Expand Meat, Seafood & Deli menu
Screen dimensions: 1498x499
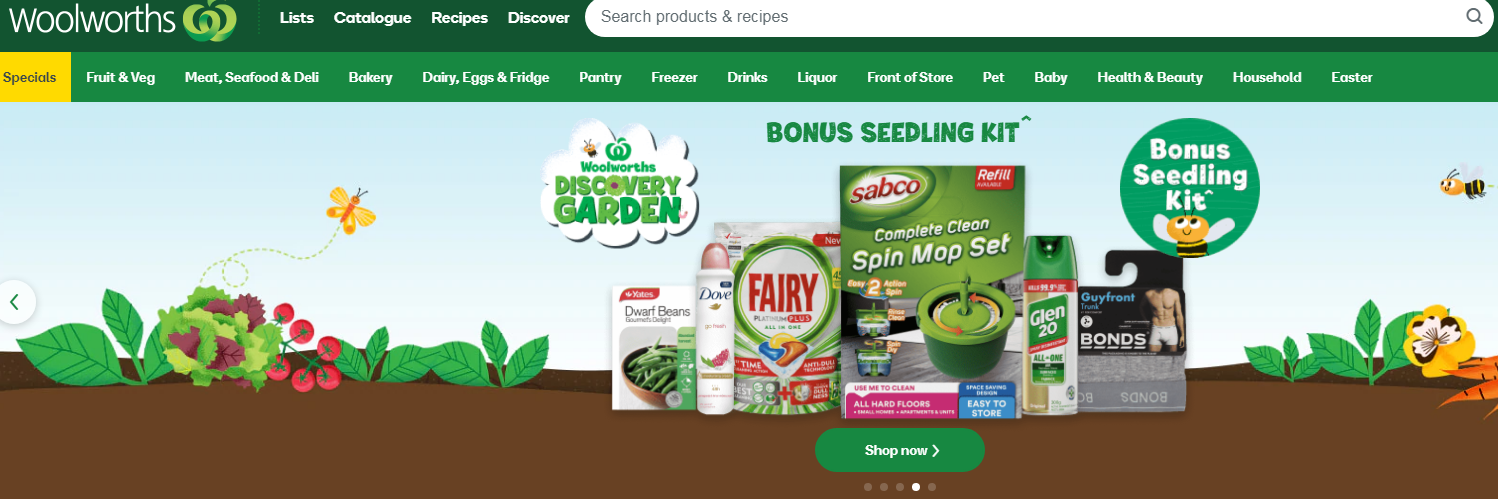[x=252, y=77]
